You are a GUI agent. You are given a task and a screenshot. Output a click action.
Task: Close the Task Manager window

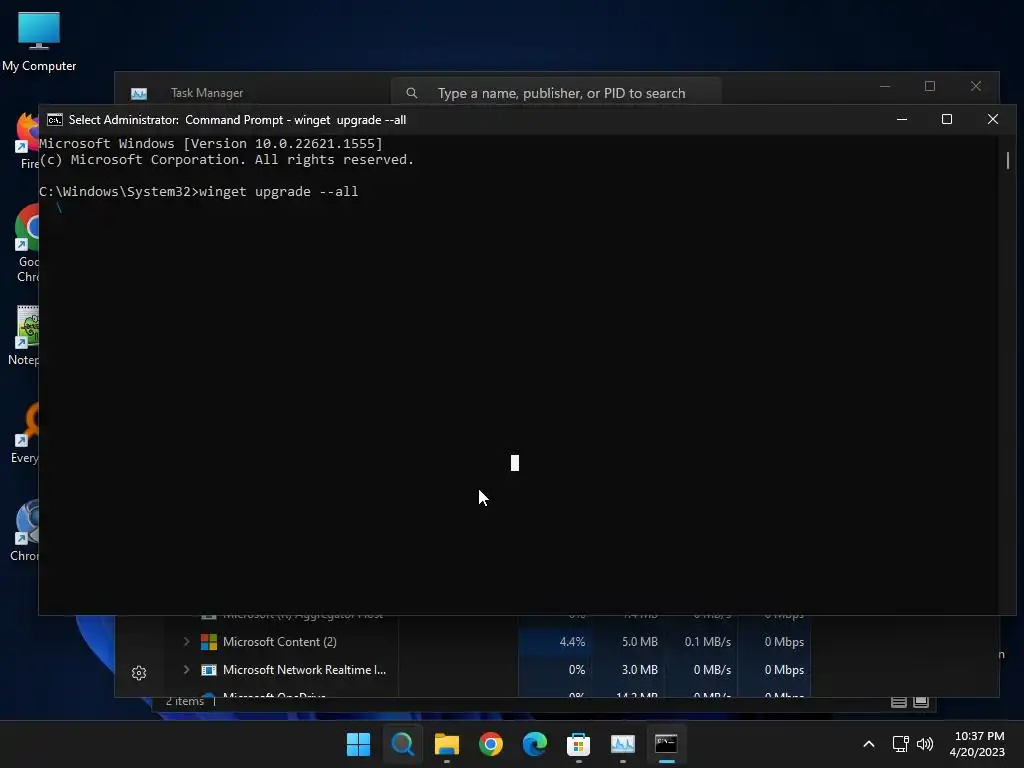[976, 86]
